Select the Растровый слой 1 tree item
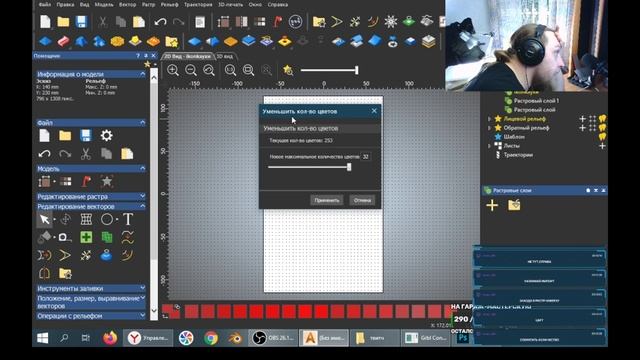This screenshot has width=640, height=360. coord(536,100)
